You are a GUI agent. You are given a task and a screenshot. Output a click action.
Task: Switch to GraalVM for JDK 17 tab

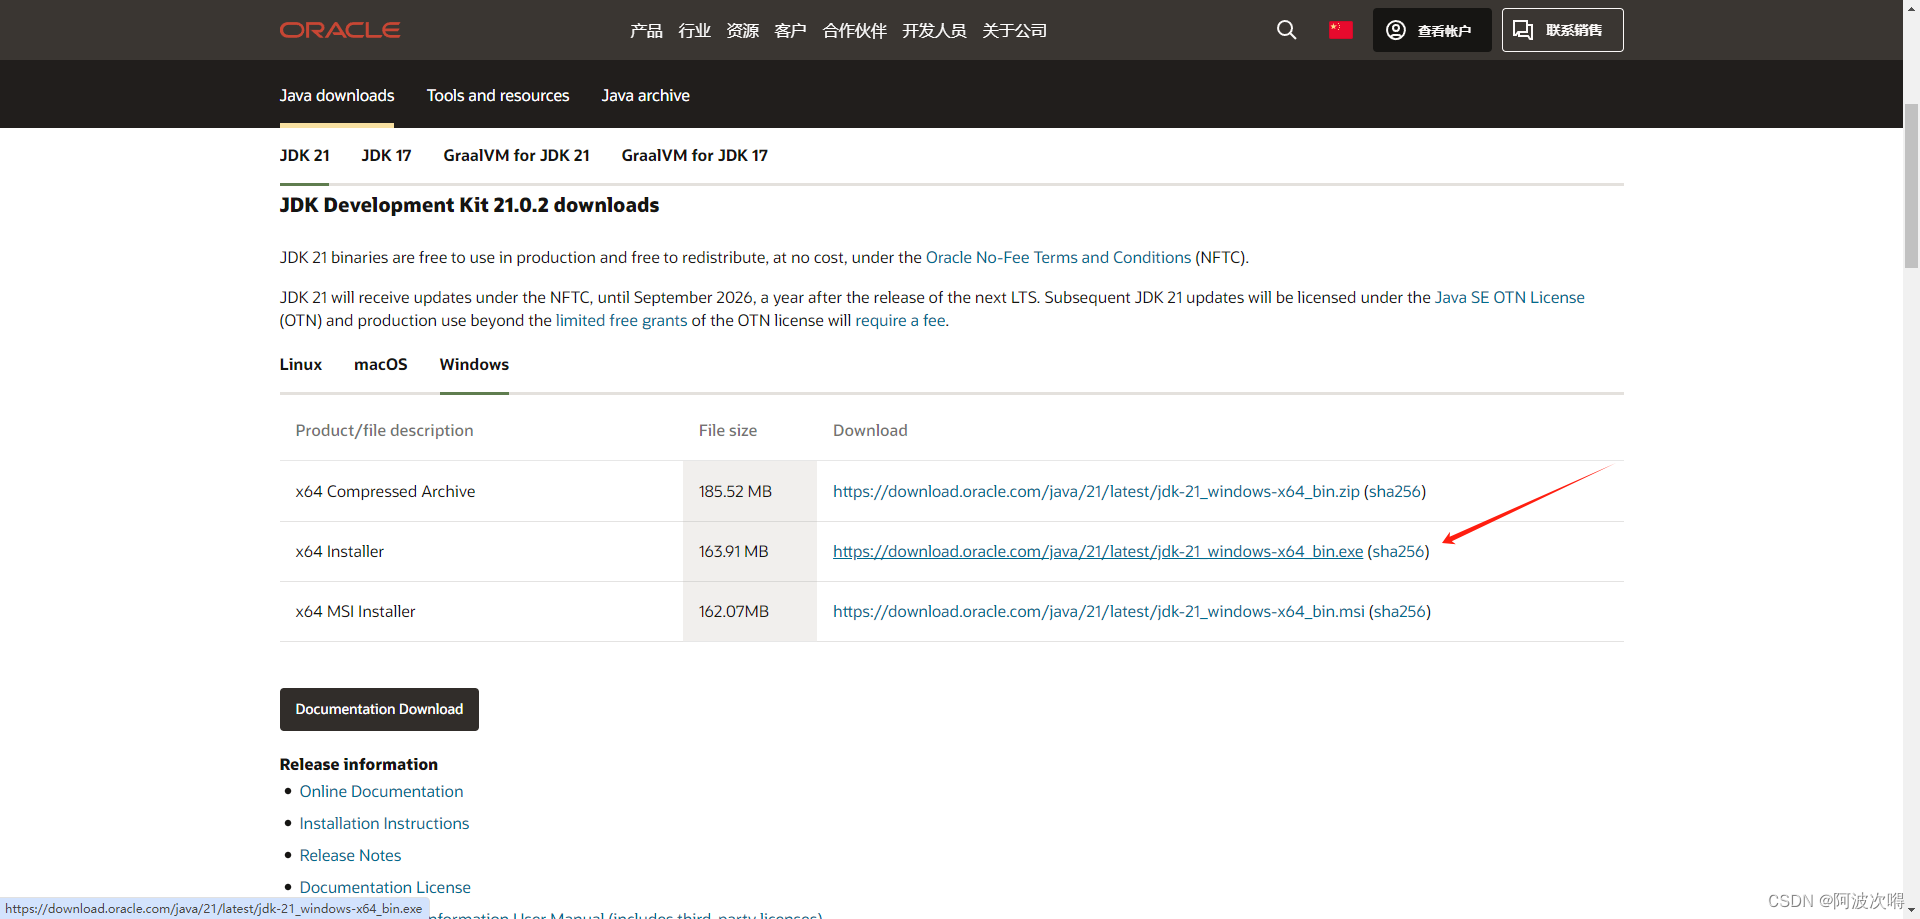pyautogui.click(x=694, y=155)
